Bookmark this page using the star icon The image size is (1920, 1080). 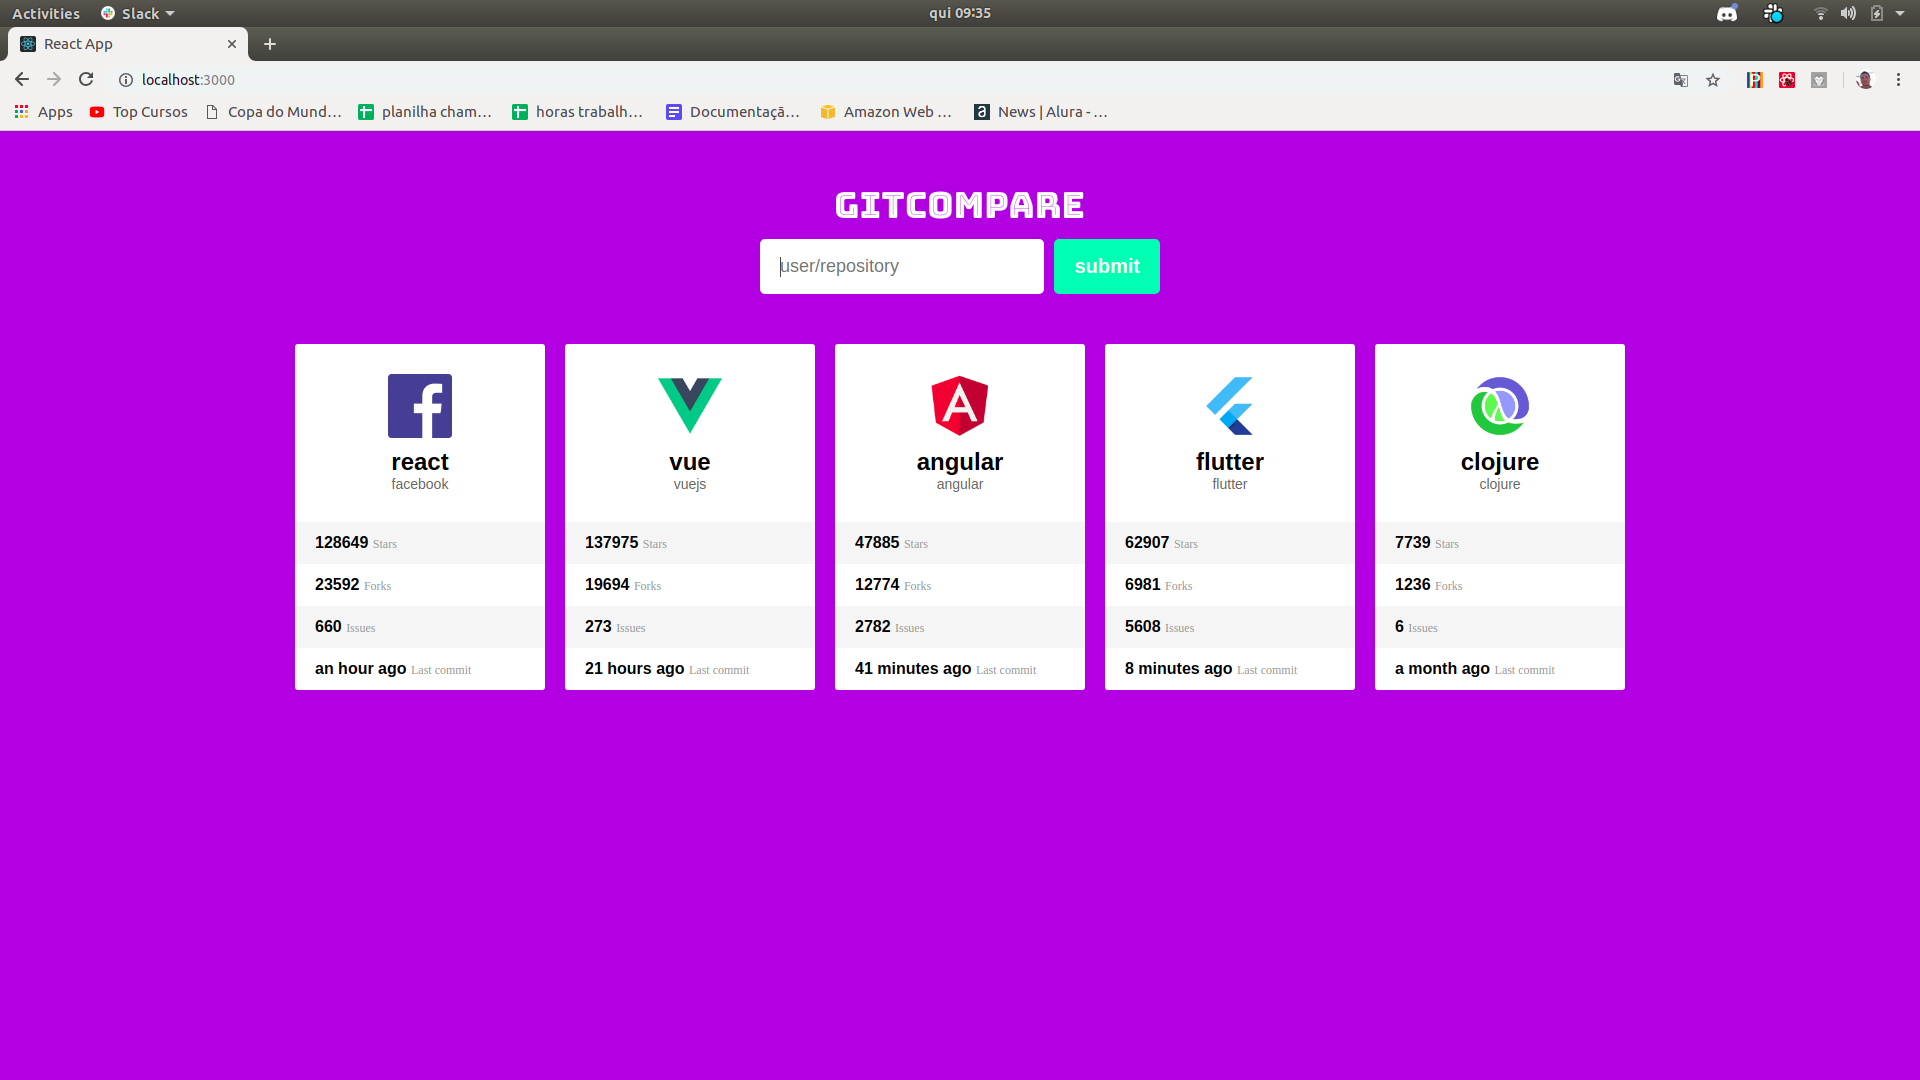[x=1713, y=80]
